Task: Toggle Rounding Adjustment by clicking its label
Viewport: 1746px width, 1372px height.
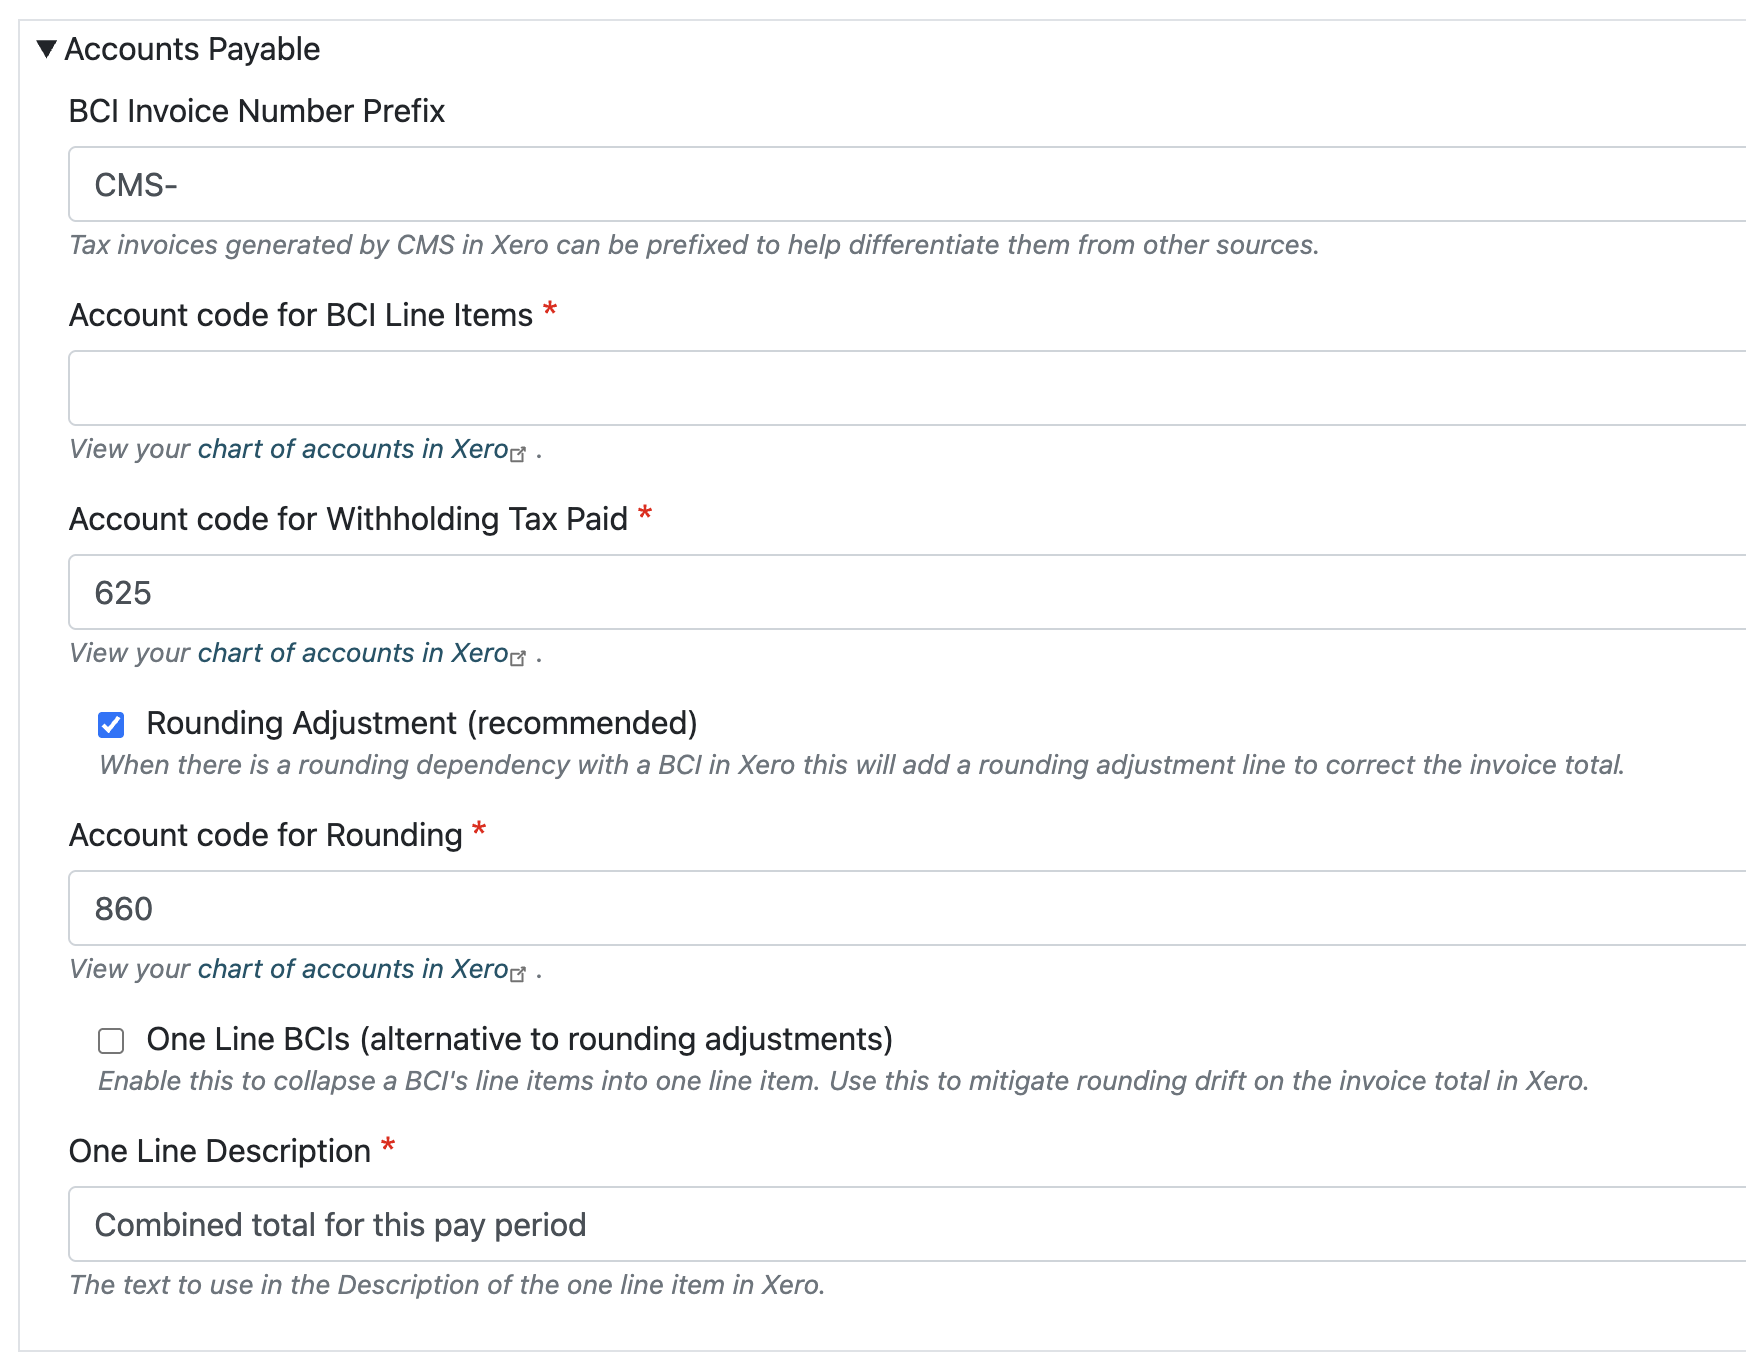Action: coord(421,722)
